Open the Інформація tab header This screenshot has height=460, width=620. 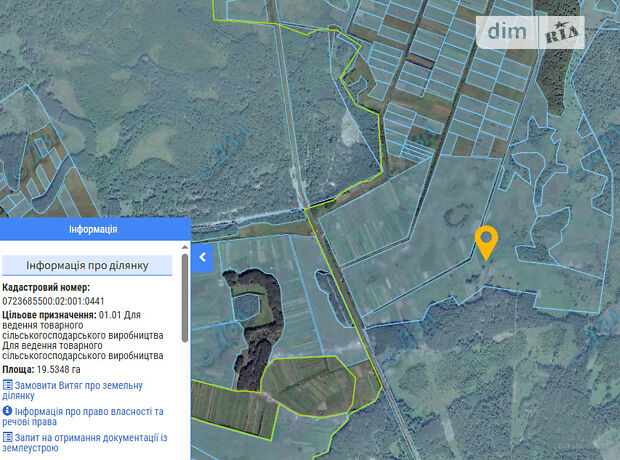[x=93, y=229]
